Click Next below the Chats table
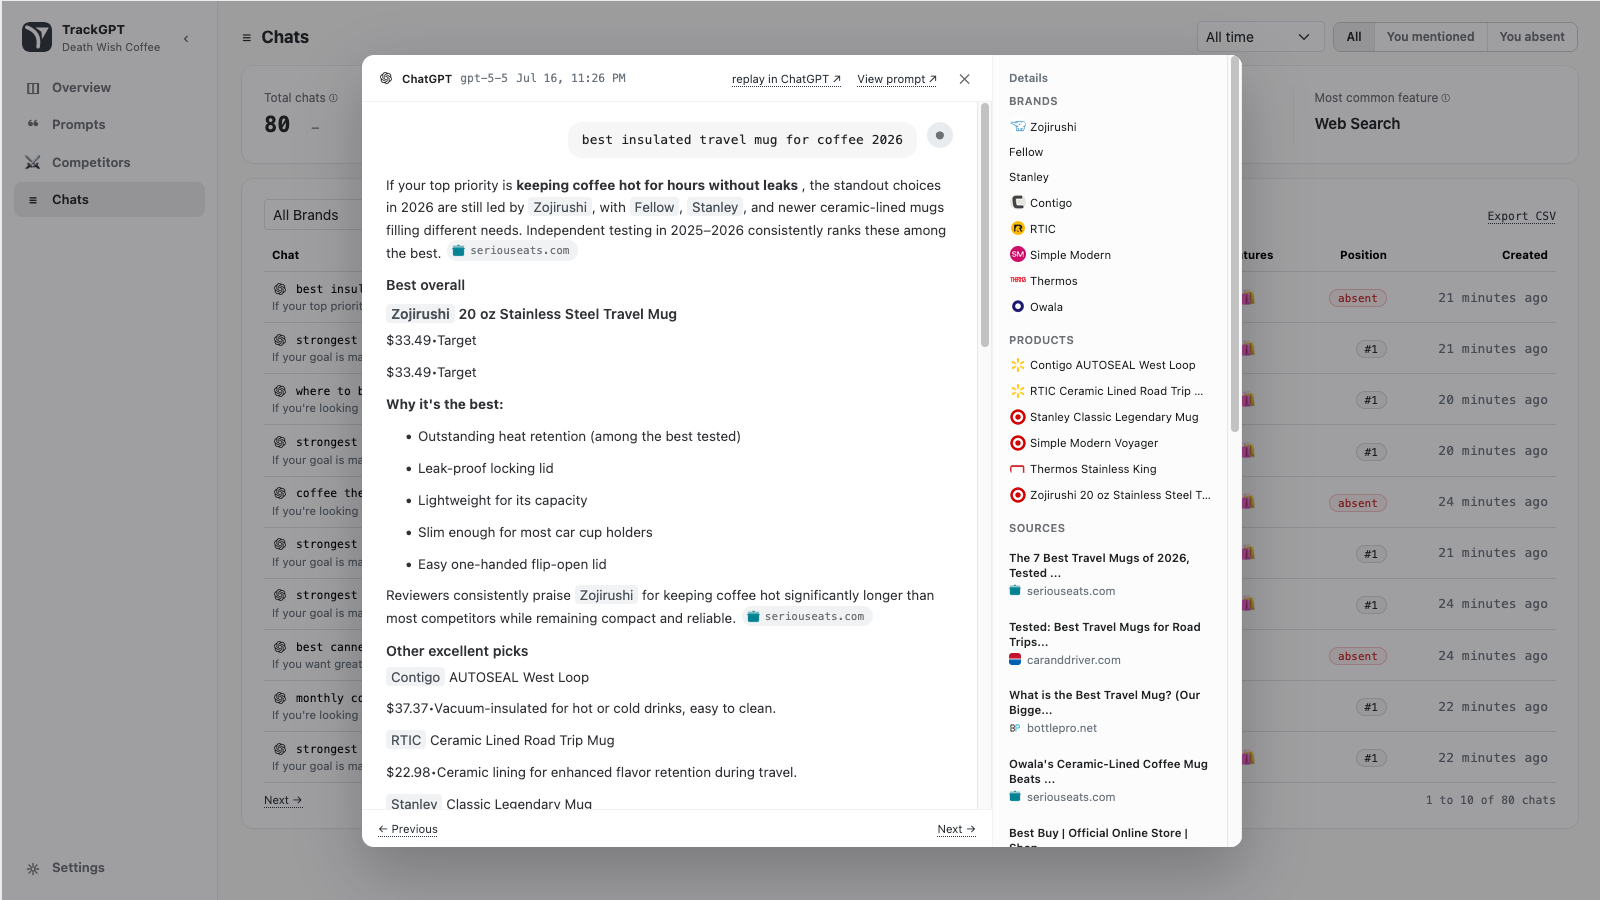This screenshot has width=1600, height=900. pos(283,800)
